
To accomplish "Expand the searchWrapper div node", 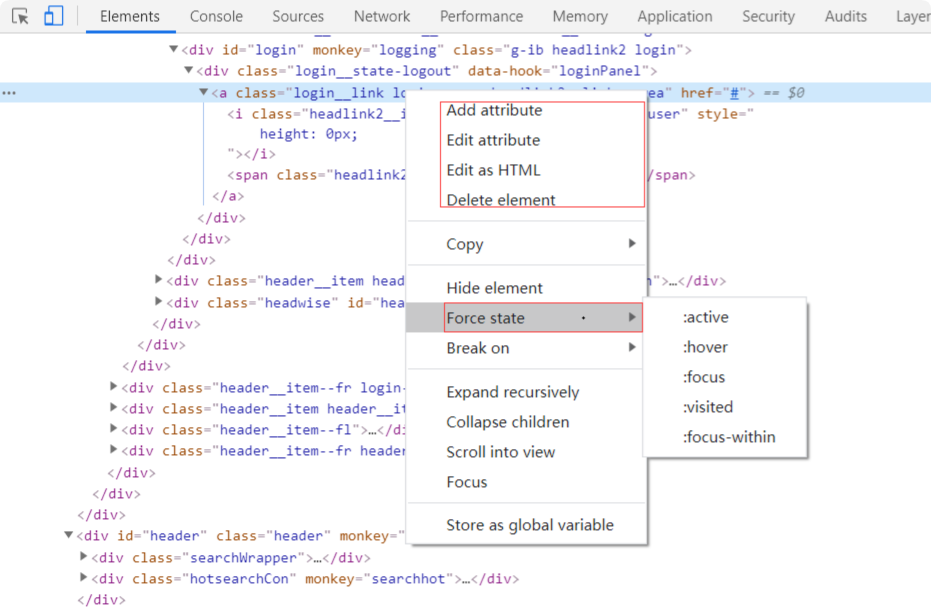I will click(84, 558).
